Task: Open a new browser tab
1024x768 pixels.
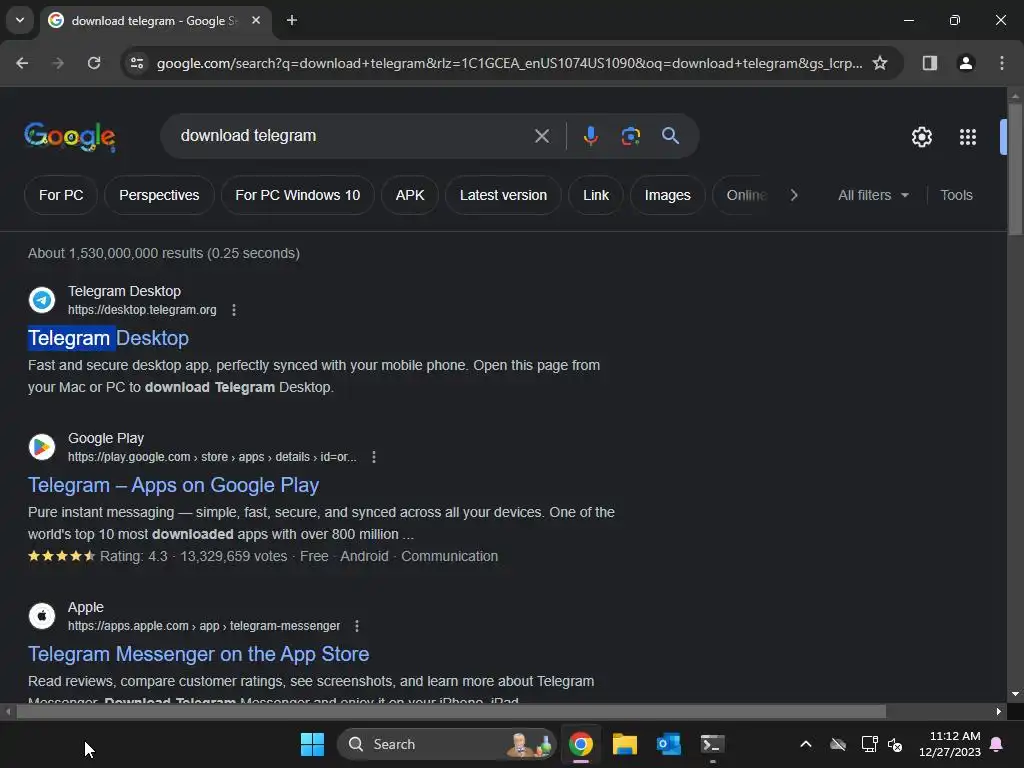Action: 292,20
